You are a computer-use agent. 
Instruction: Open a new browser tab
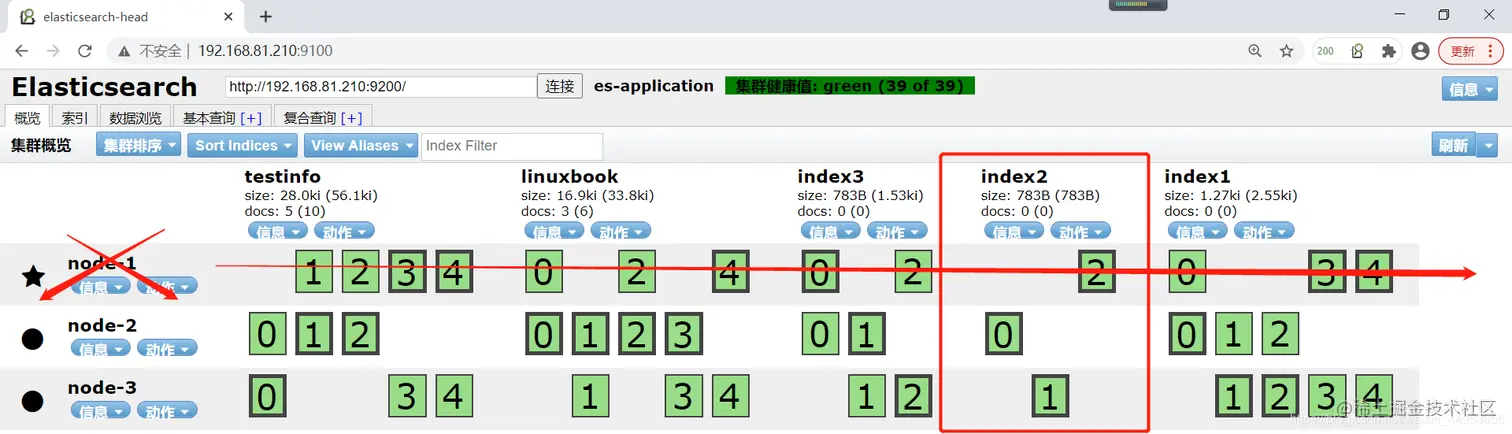266,16
